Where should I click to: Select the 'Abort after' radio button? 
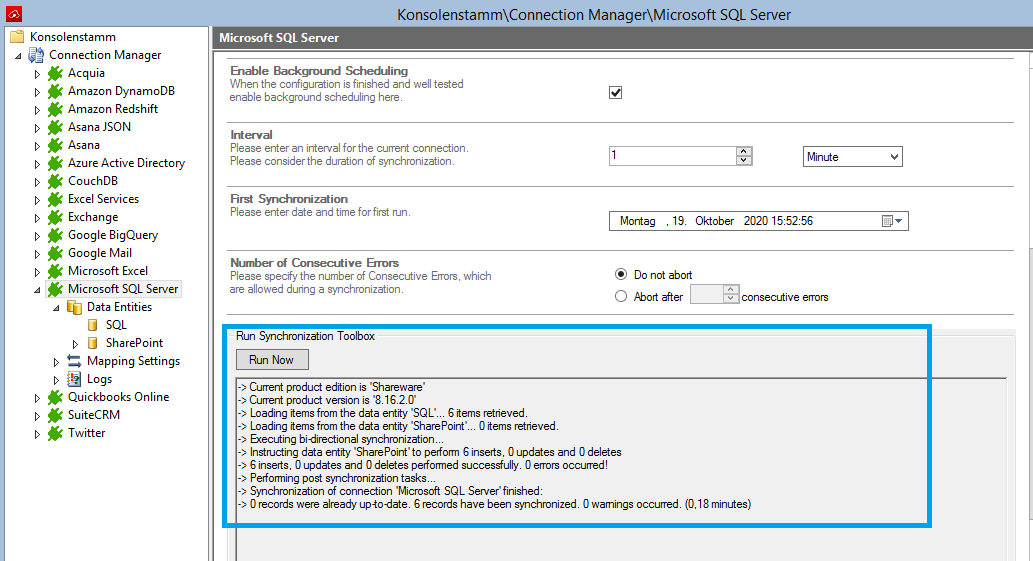pos(621,296)
